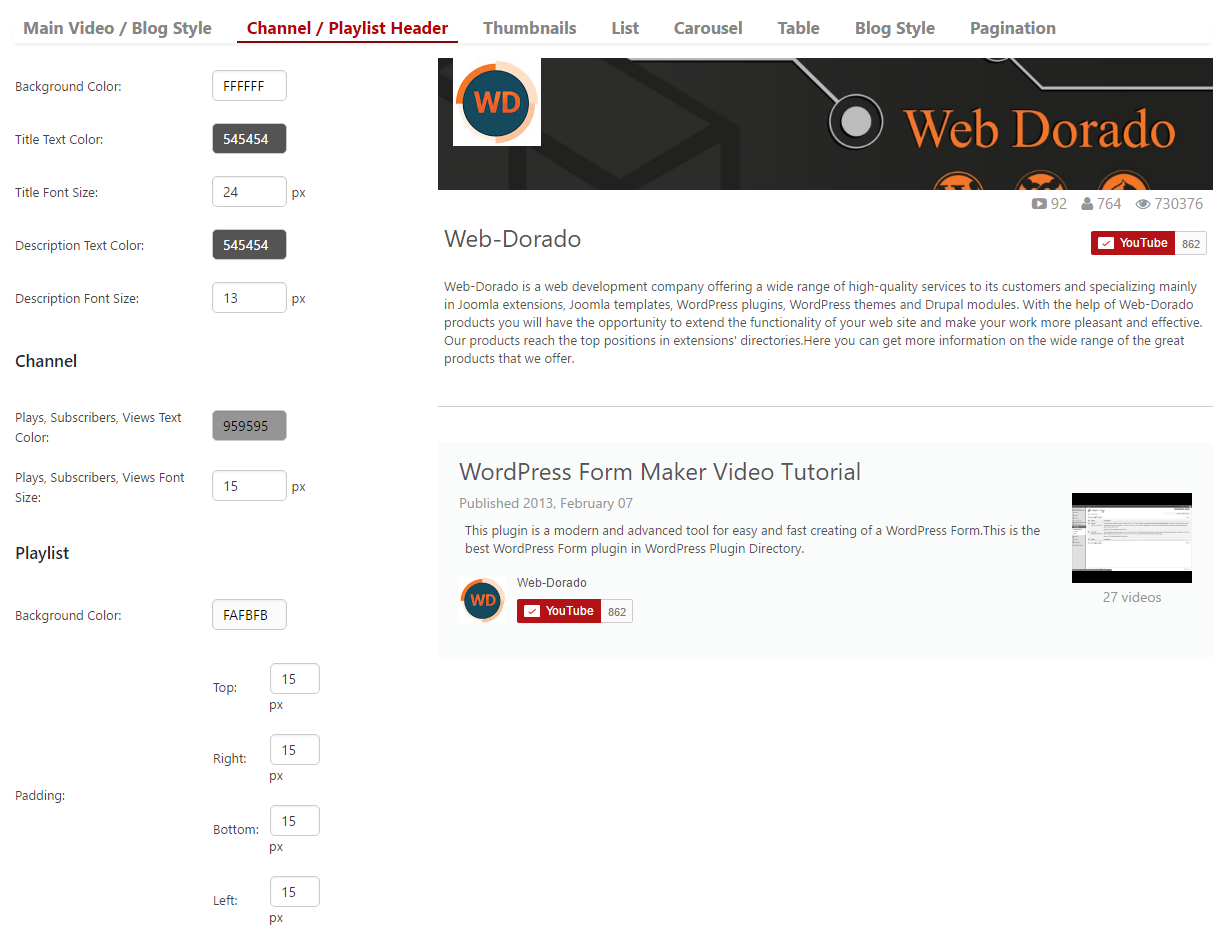1227x945 pixels.
Task: Click the Title Font Size input field
Action: [249, 192]
